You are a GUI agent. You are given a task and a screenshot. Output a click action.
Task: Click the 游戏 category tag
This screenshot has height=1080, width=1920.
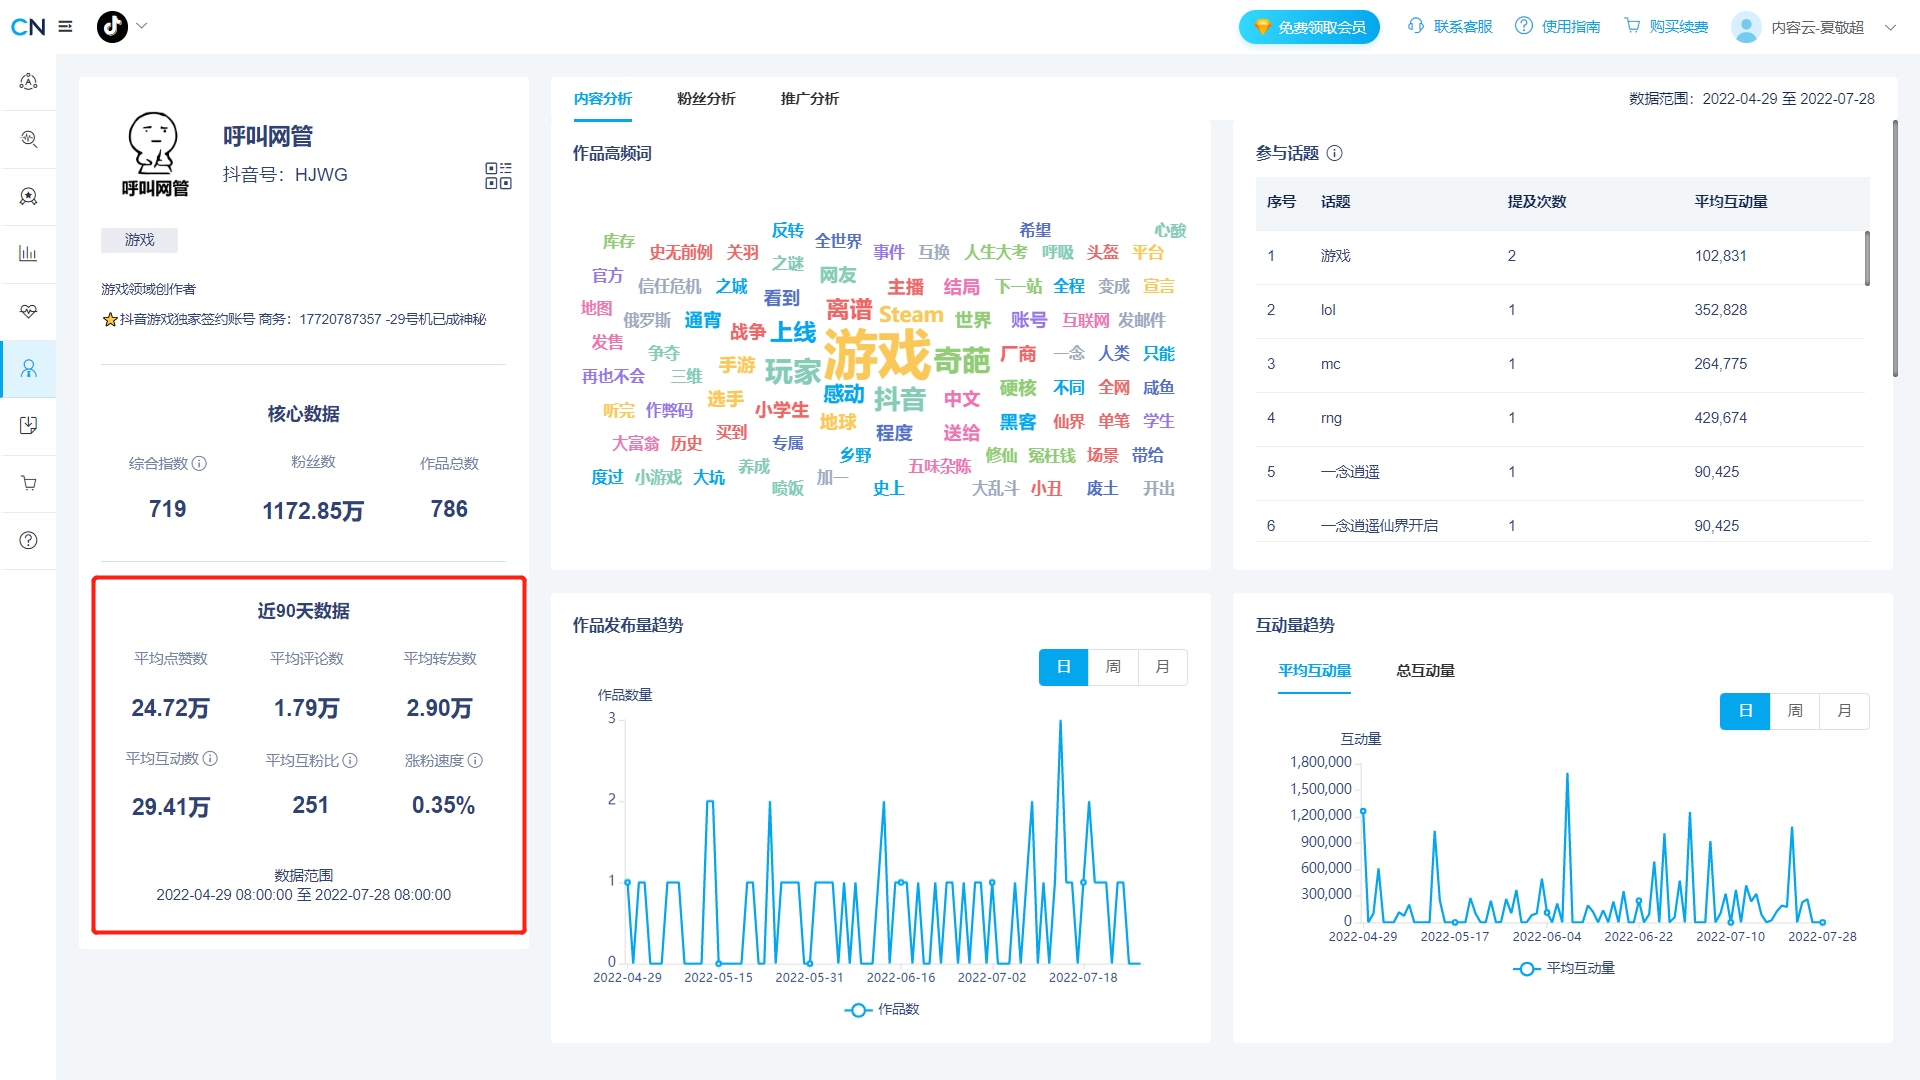[x=139, y=240]
